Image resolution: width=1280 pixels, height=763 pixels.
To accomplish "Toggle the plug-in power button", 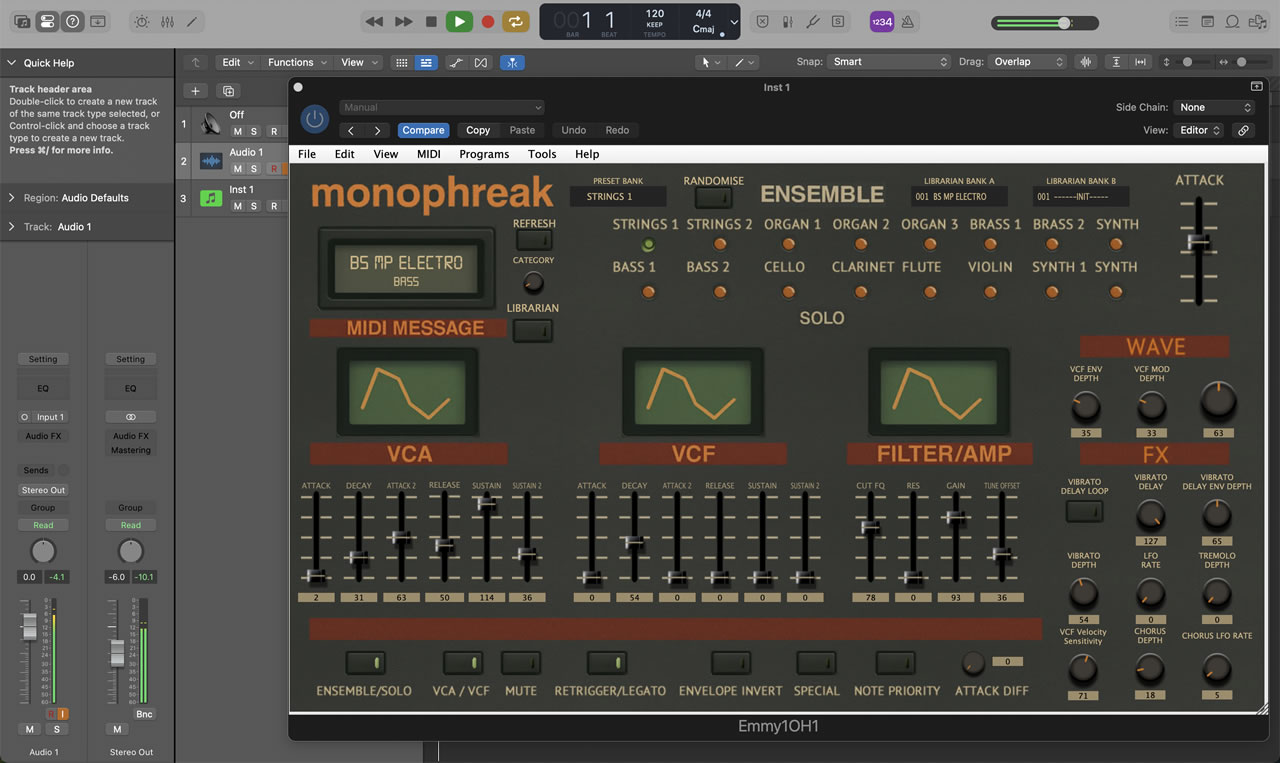I will pos(315,120).
